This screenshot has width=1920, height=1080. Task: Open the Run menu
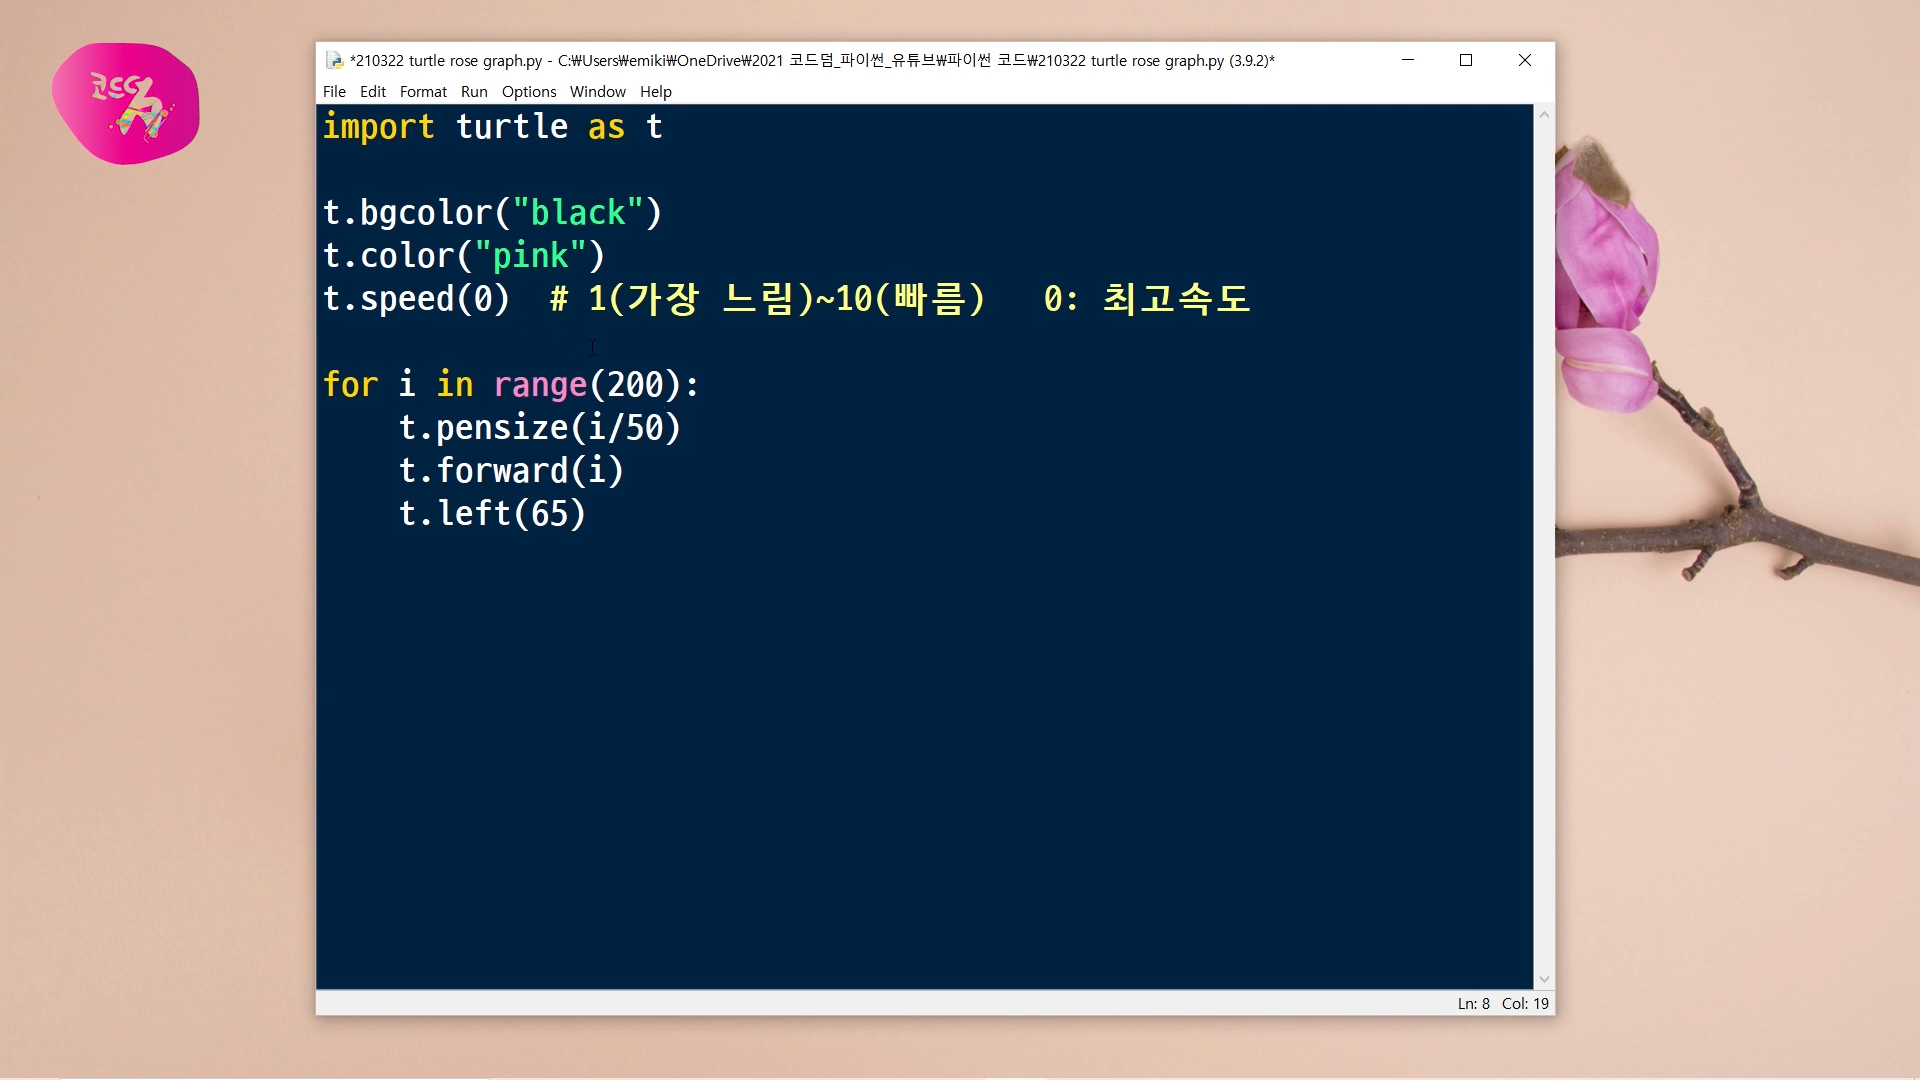474,91
